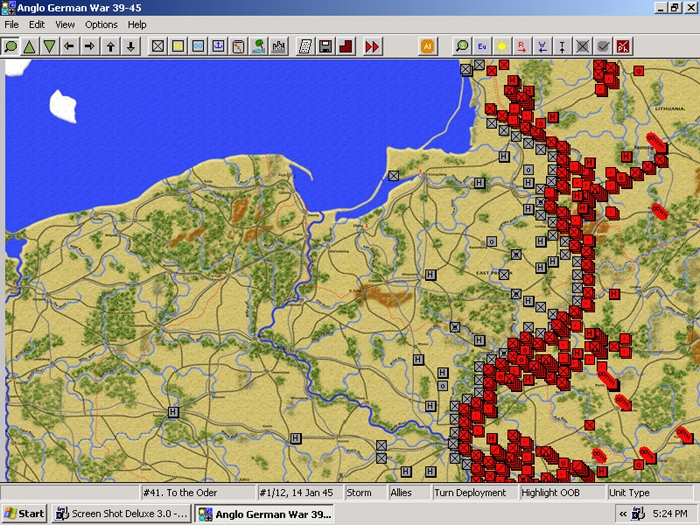Toggle the orange AI button
700x525 pixels.
[x=428, y=46]
